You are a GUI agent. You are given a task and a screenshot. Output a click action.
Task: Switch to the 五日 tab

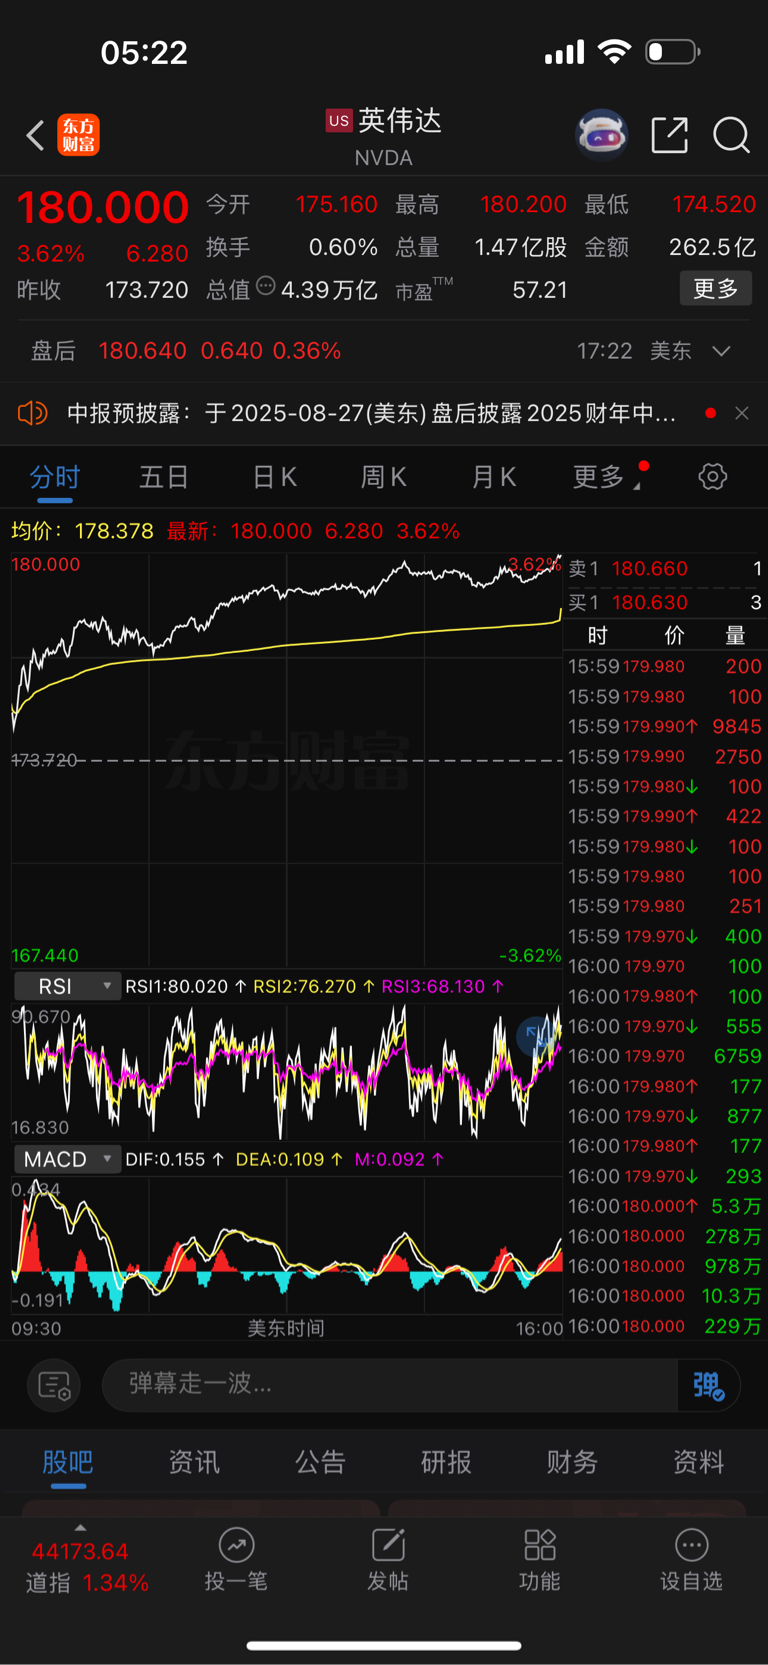[164, 477]
